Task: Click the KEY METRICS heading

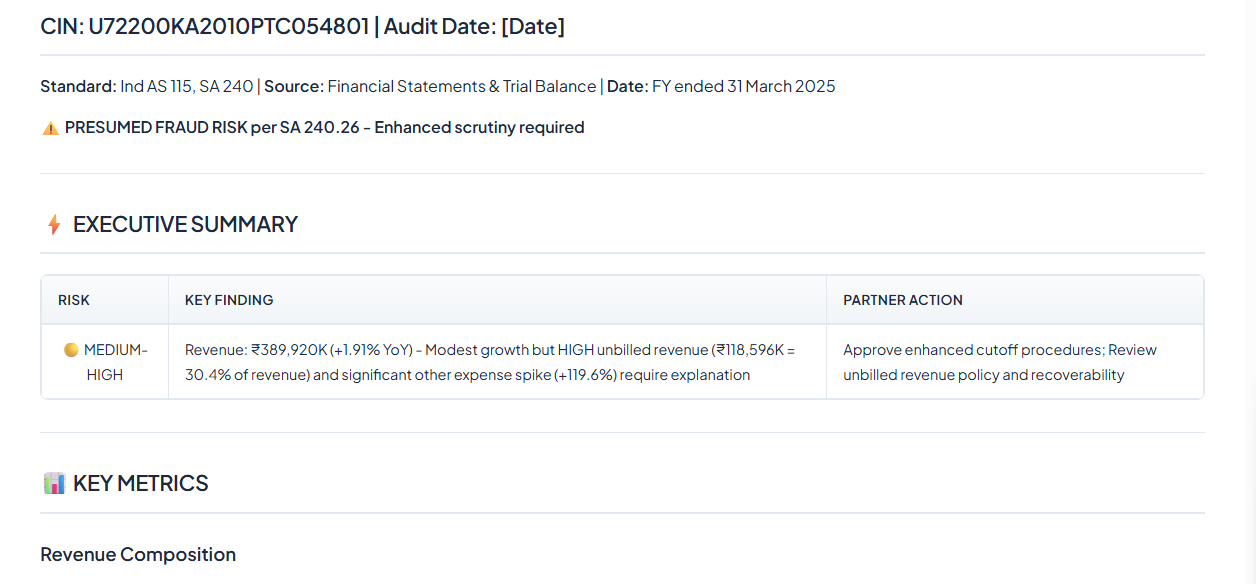Action: pyautogui.click(x=140, y=483)
